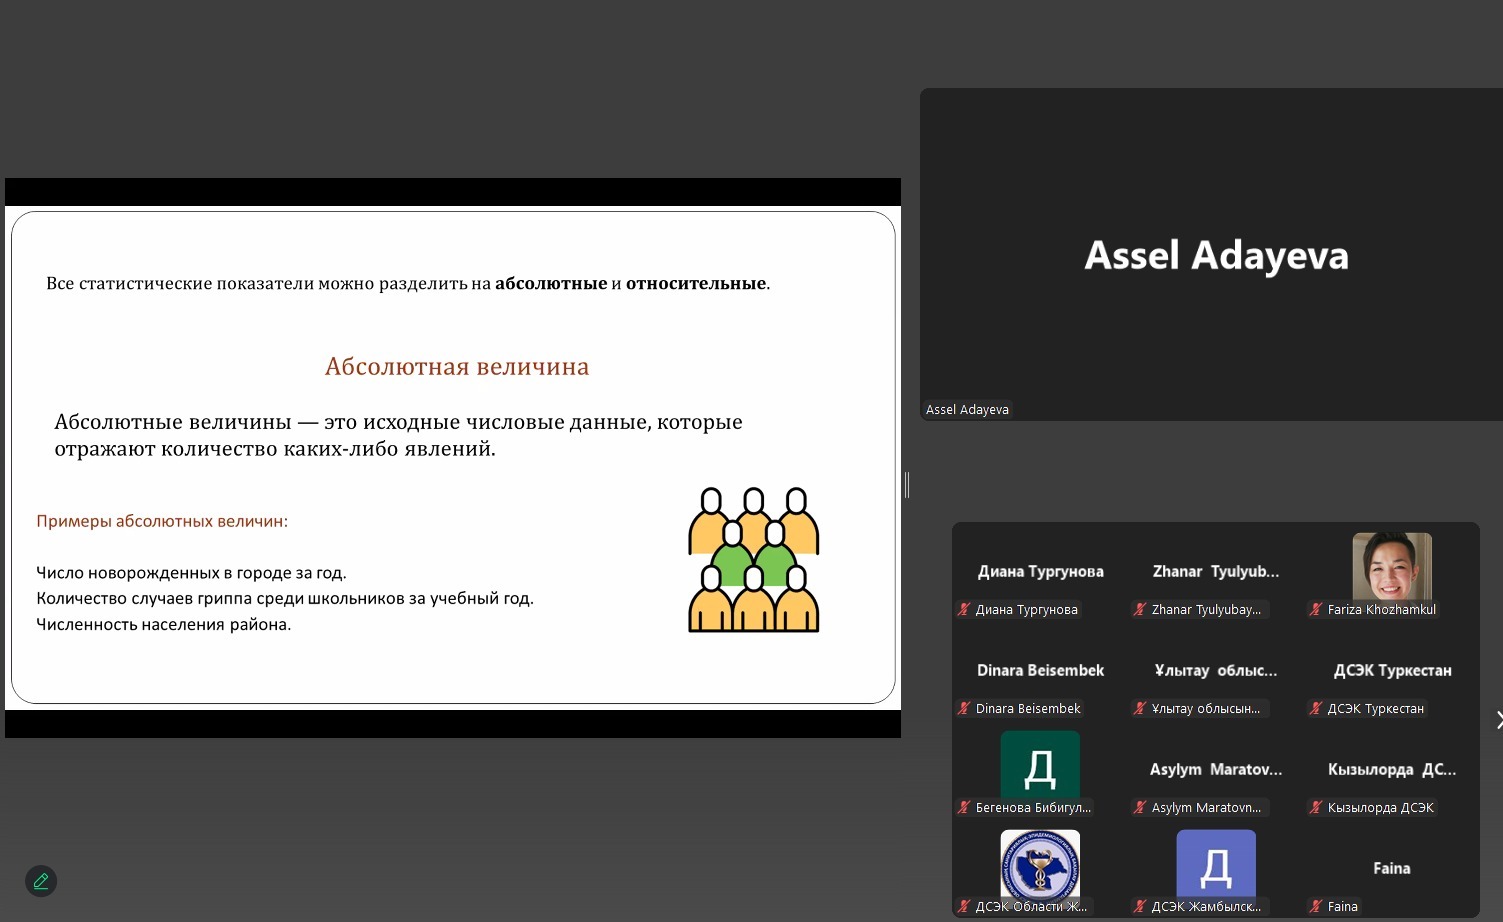Click muted mic icon for ДСЭК Туркестан
Screen dimensions: 1503x922
1316,709
